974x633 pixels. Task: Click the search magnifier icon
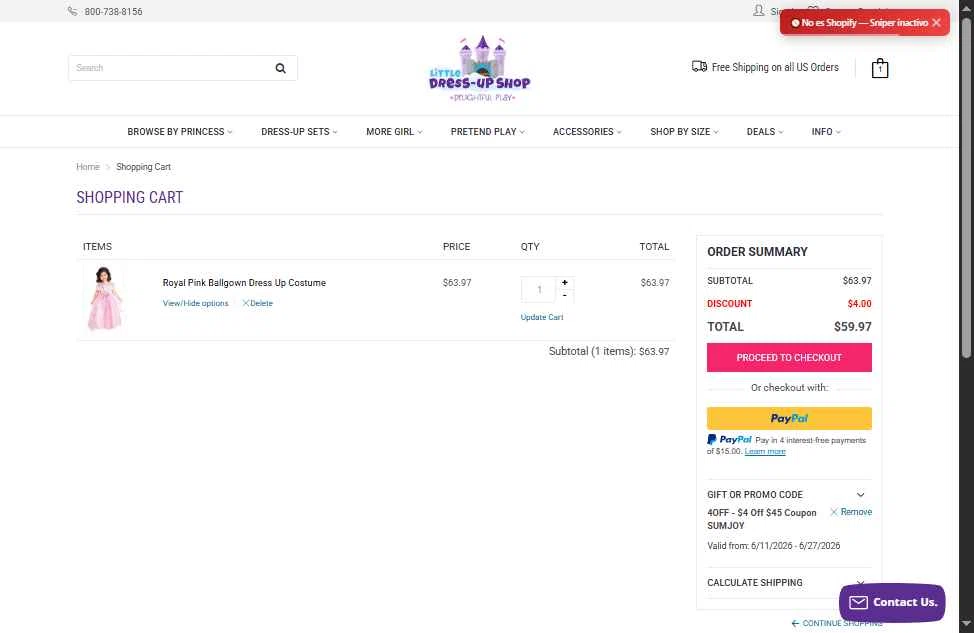tap(280, 68)
